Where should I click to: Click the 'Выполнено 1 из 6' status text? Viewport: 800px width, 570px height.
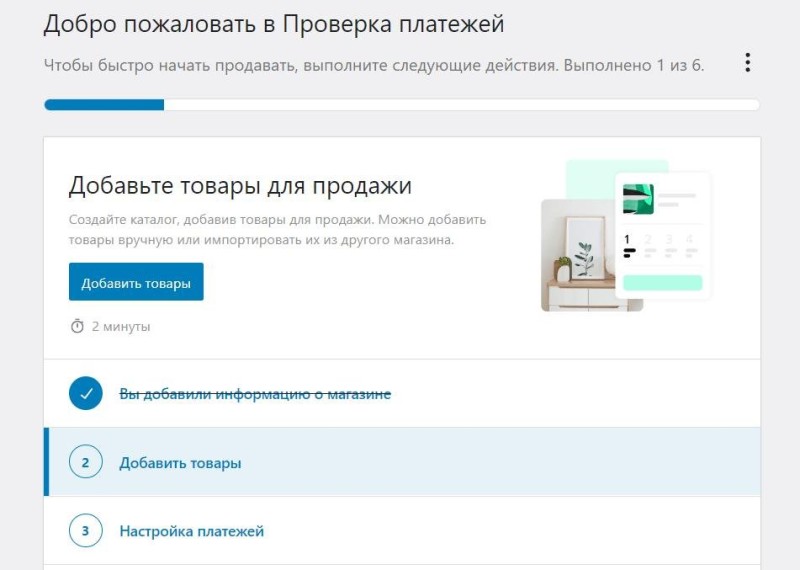634,65
